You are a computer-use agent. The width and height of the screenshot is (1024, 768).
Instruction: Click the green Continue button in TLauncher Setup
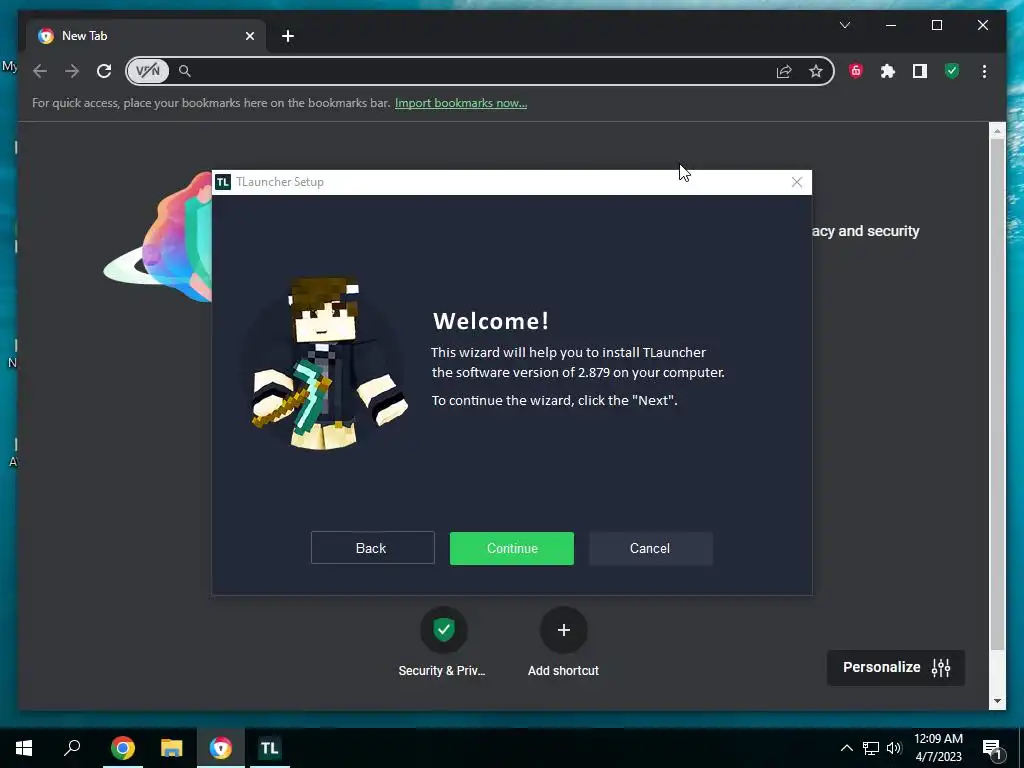tap(511, 549)
